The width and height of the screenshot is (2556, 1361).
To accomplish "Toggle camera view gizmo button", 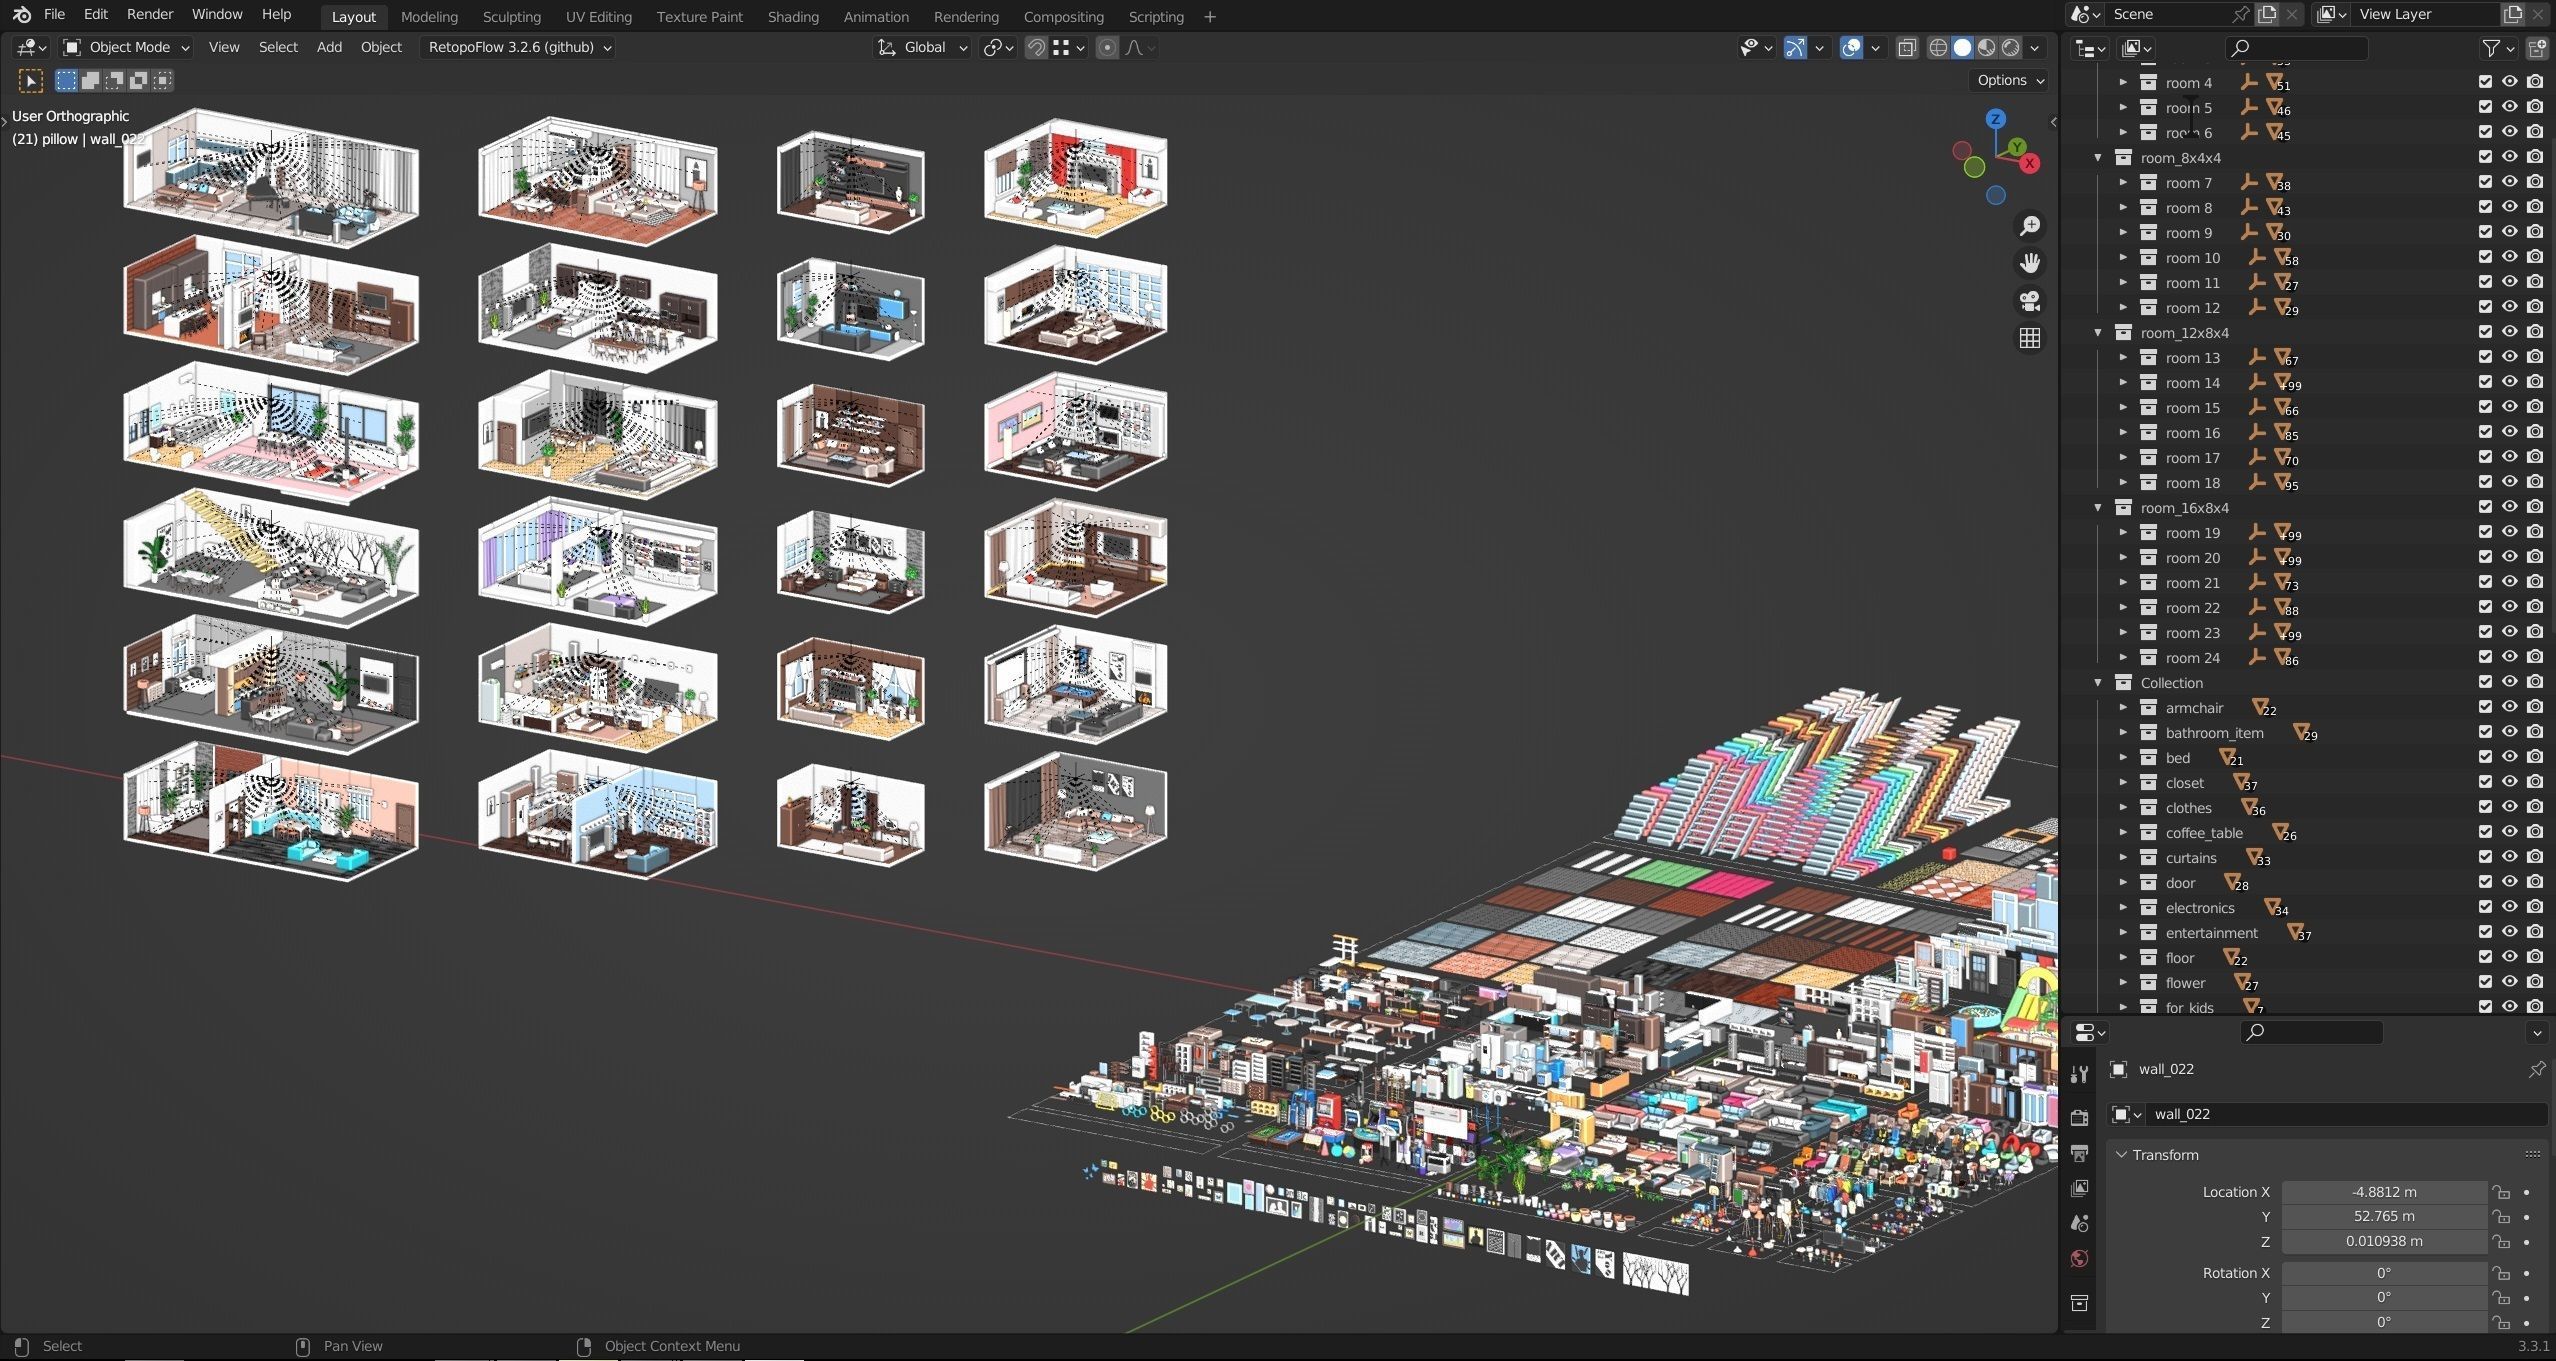I will tap(2029, 301).
